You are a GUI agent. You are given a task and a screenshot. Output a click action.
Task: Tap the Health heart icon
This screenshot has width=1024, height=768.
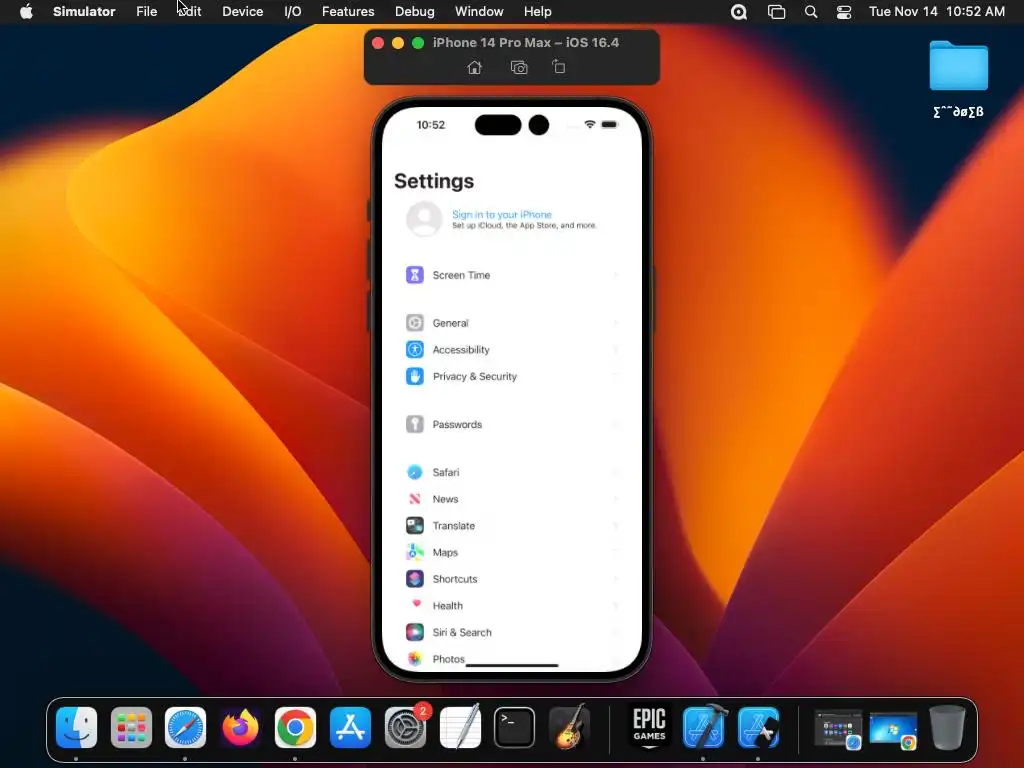point(415,605)
